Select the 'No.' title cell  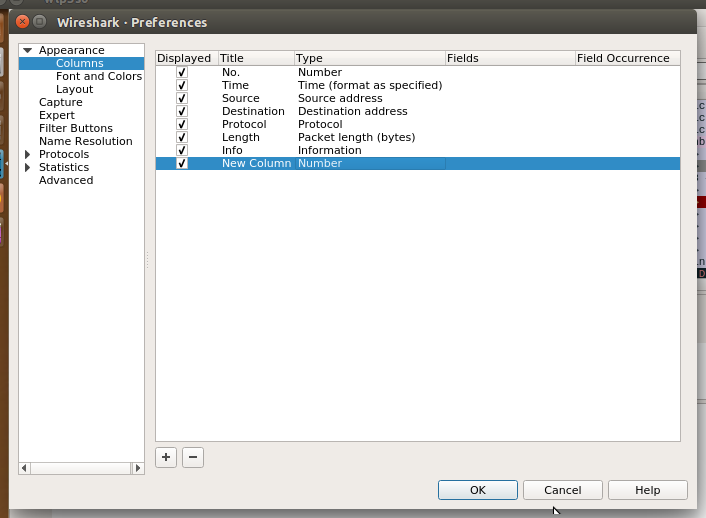[231, 72]
